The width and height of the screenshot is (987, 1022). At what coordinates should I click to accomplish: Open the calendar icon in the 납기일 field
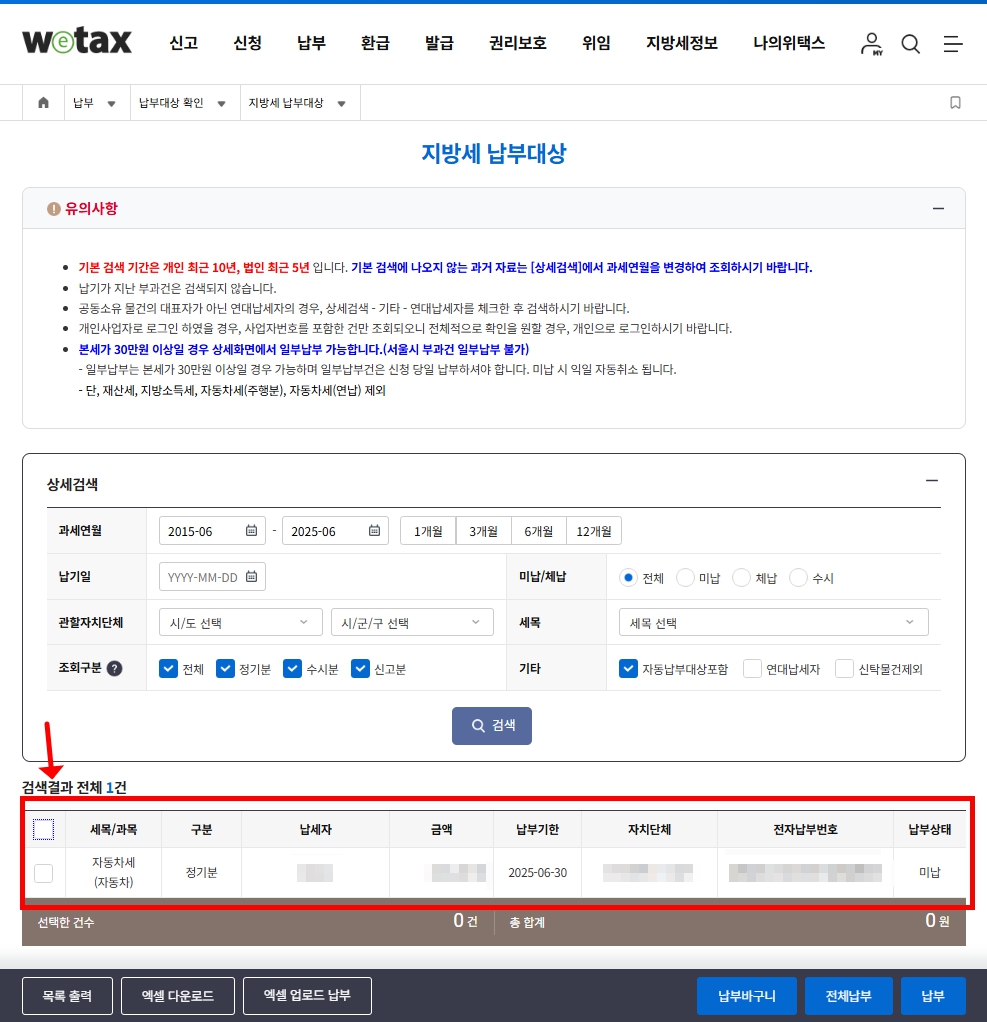point(254,576)
